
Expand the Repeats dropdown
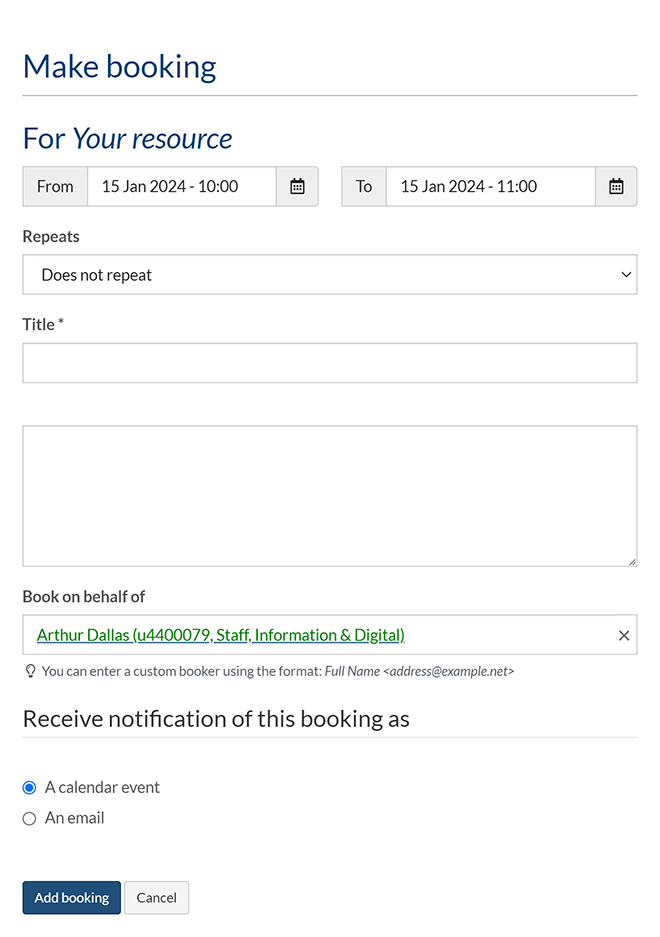click(329, 275)
